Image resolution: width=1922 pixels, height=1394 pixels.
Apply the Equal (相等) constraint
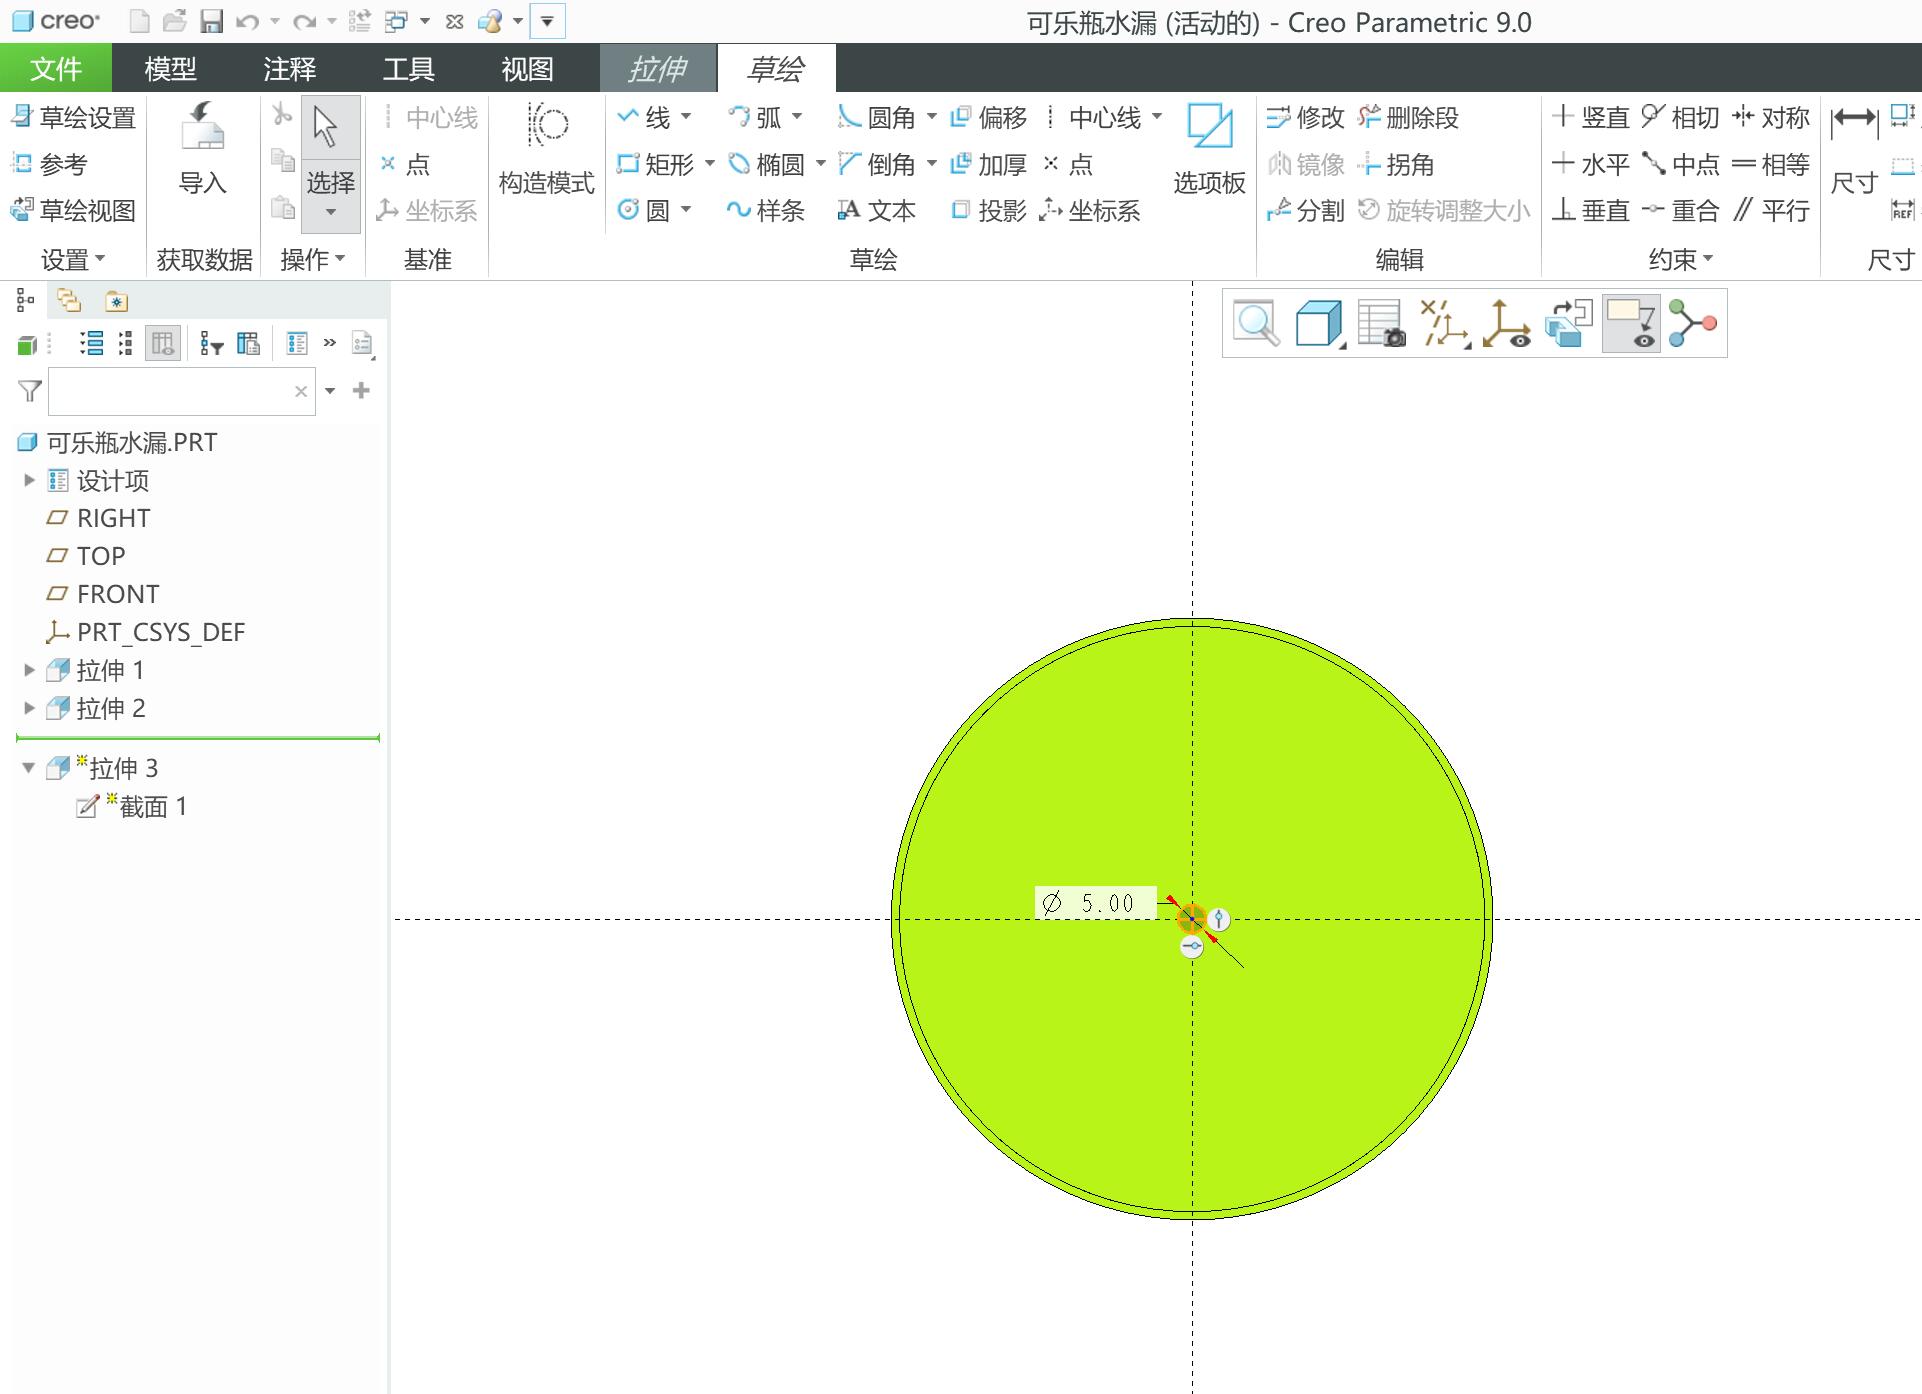[1771, 164]
